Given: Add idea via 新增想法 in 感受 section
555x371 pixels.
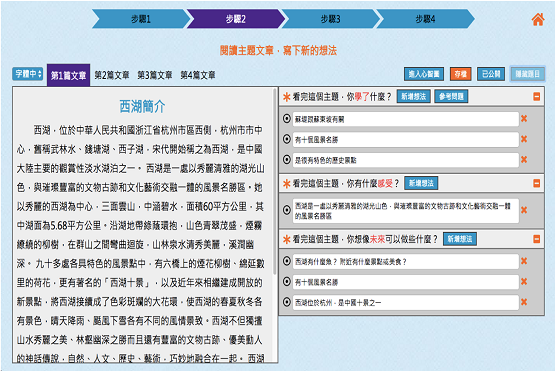Looking at the screenshot, I should click(x=421, y=183).
